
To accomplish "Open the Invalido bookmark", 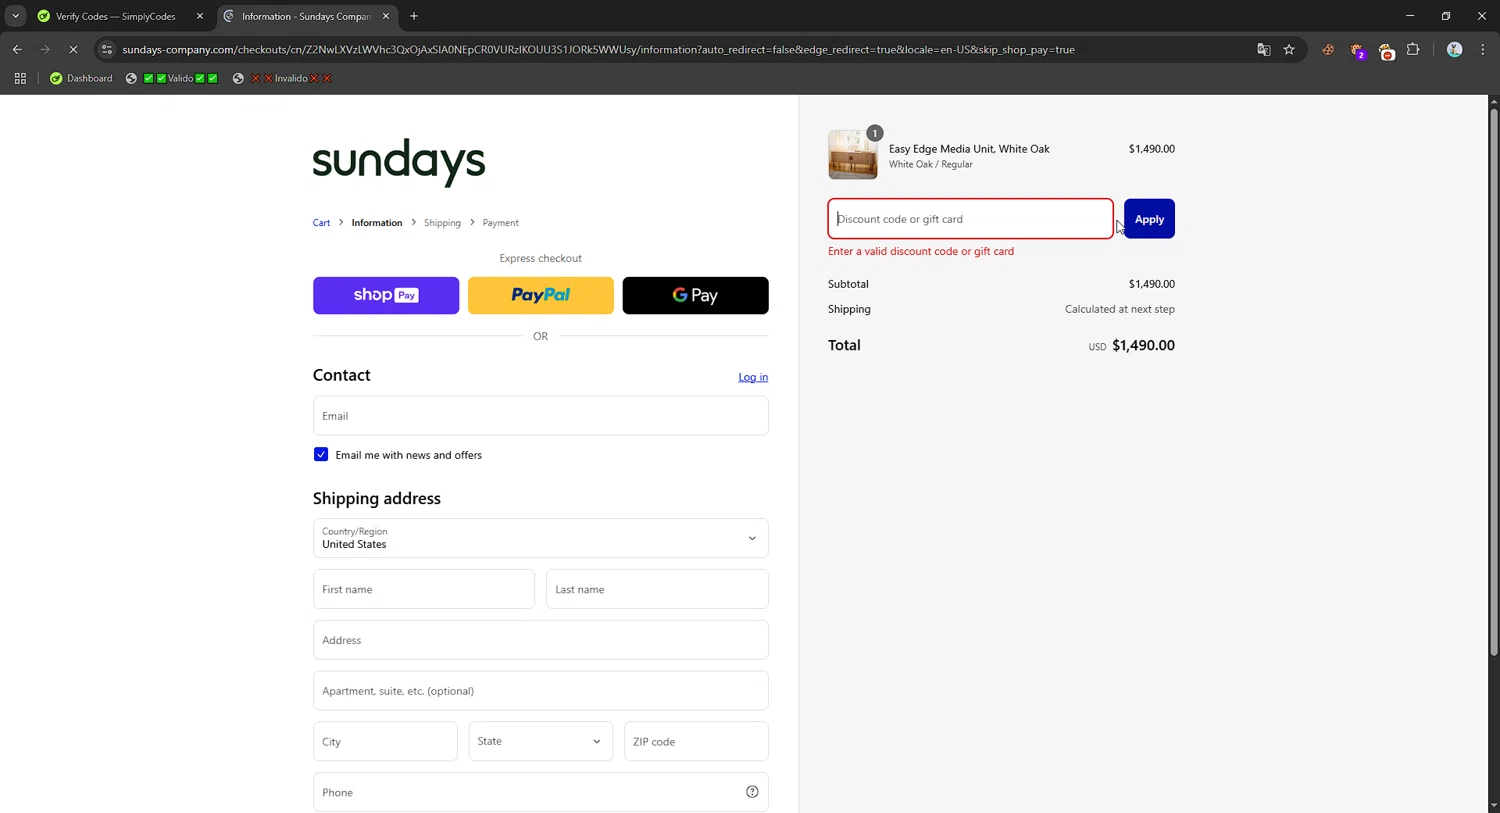I will pos(282,78).
